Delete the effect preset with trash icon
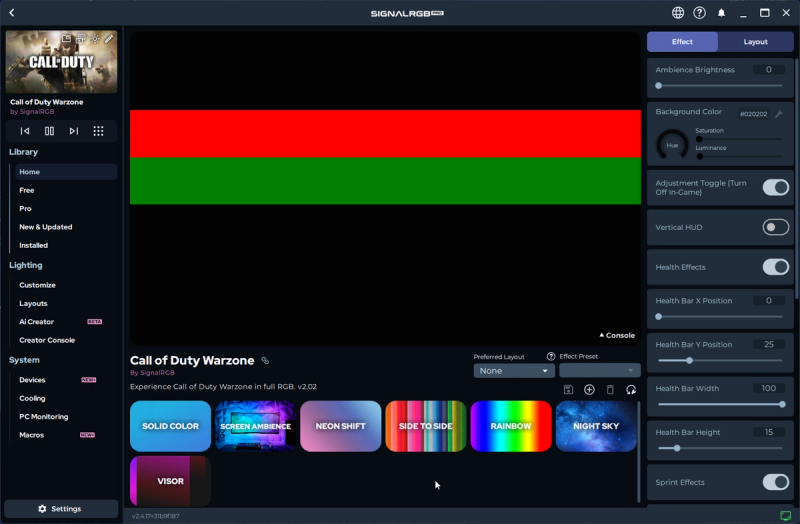800x524 pixels. [610, 389]
